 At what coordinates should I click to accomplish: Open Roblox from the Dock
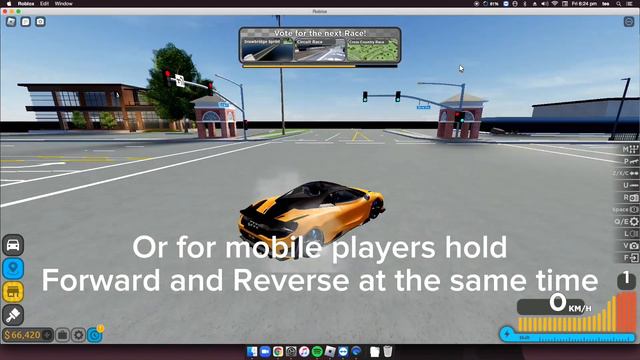click(x=330, y=351)
